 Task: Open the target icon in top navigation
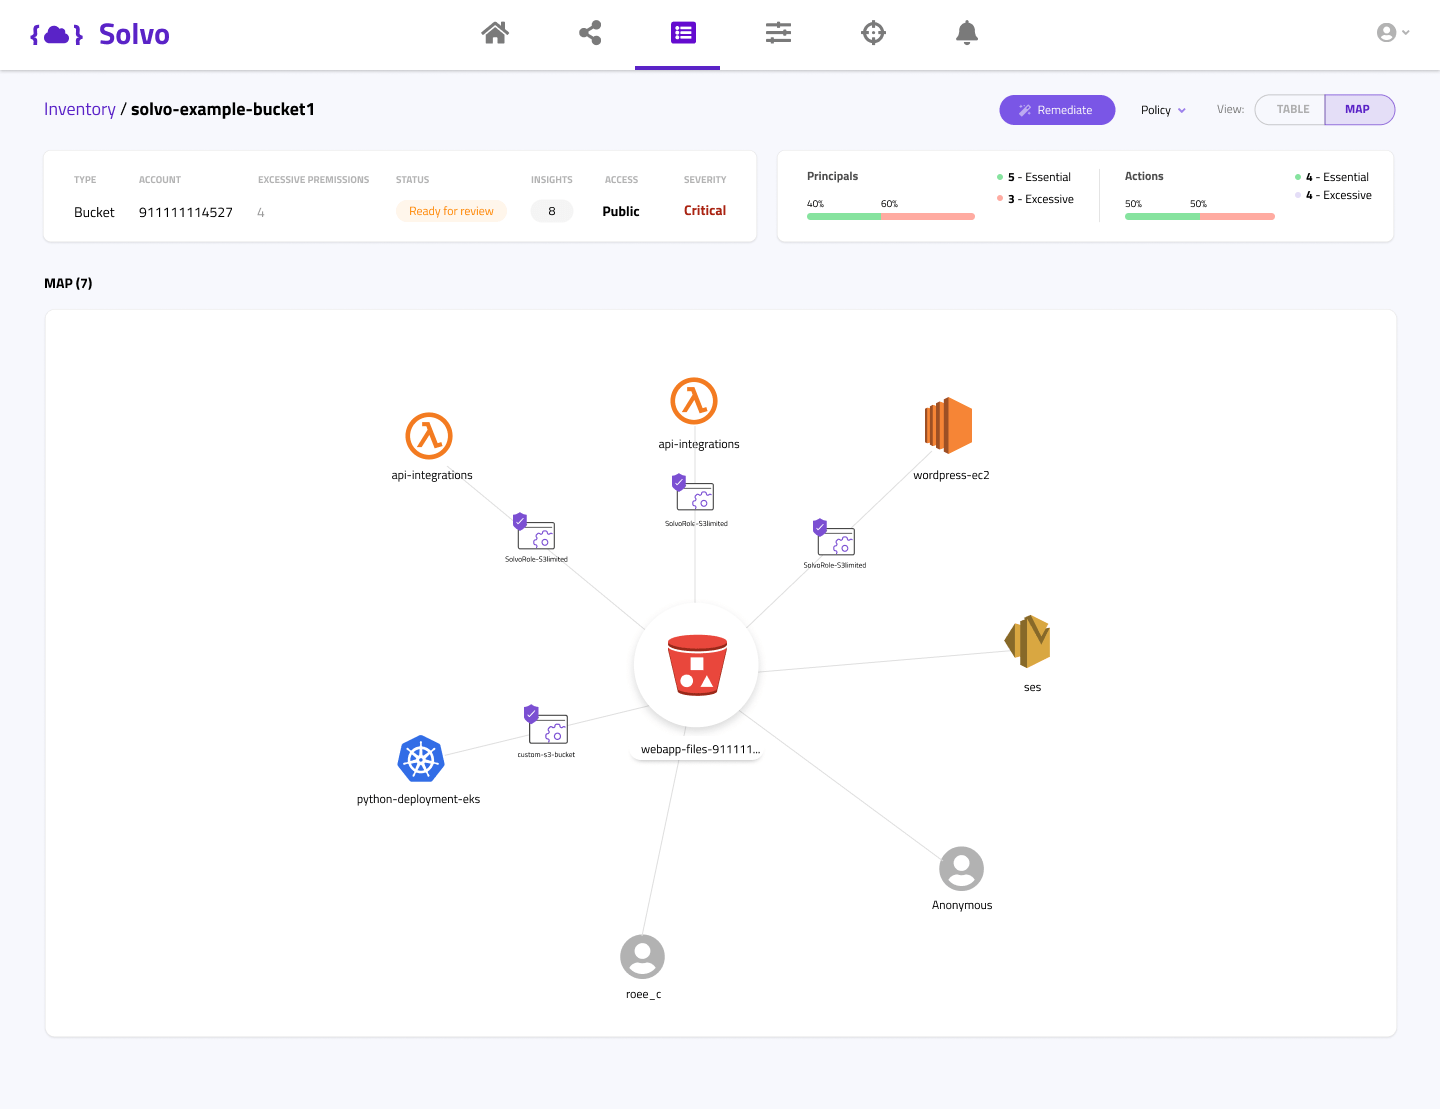click(873, 32)
